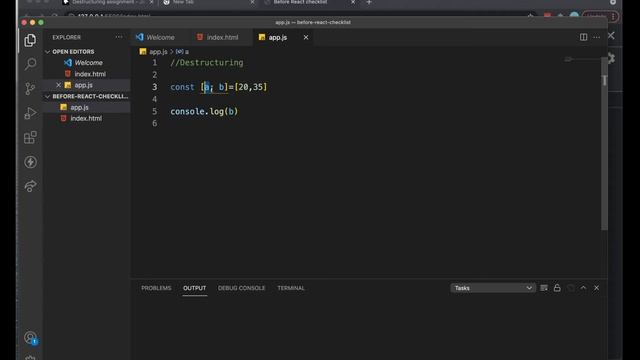Clear the output panel
Screen dimensions: 640x360
[x=544, y=288]
